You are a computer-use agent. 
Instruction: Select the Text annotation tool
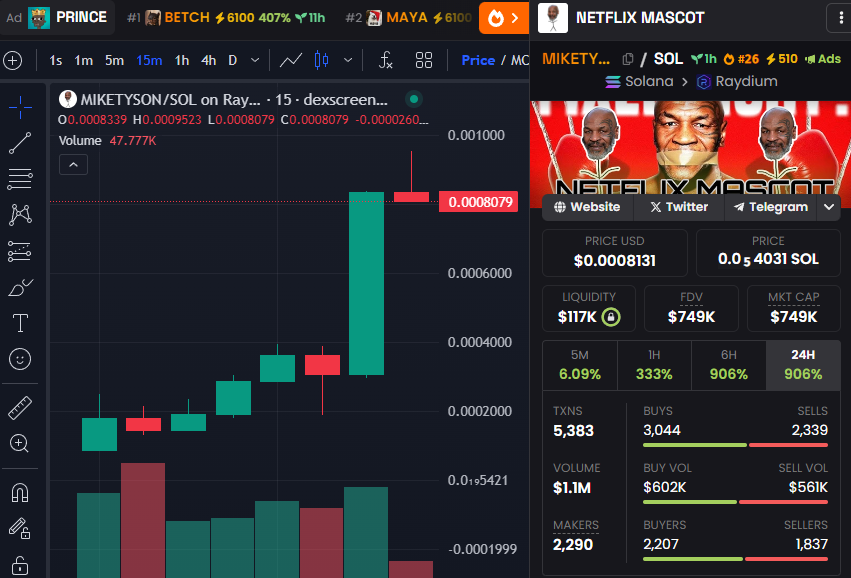point(20,323)
